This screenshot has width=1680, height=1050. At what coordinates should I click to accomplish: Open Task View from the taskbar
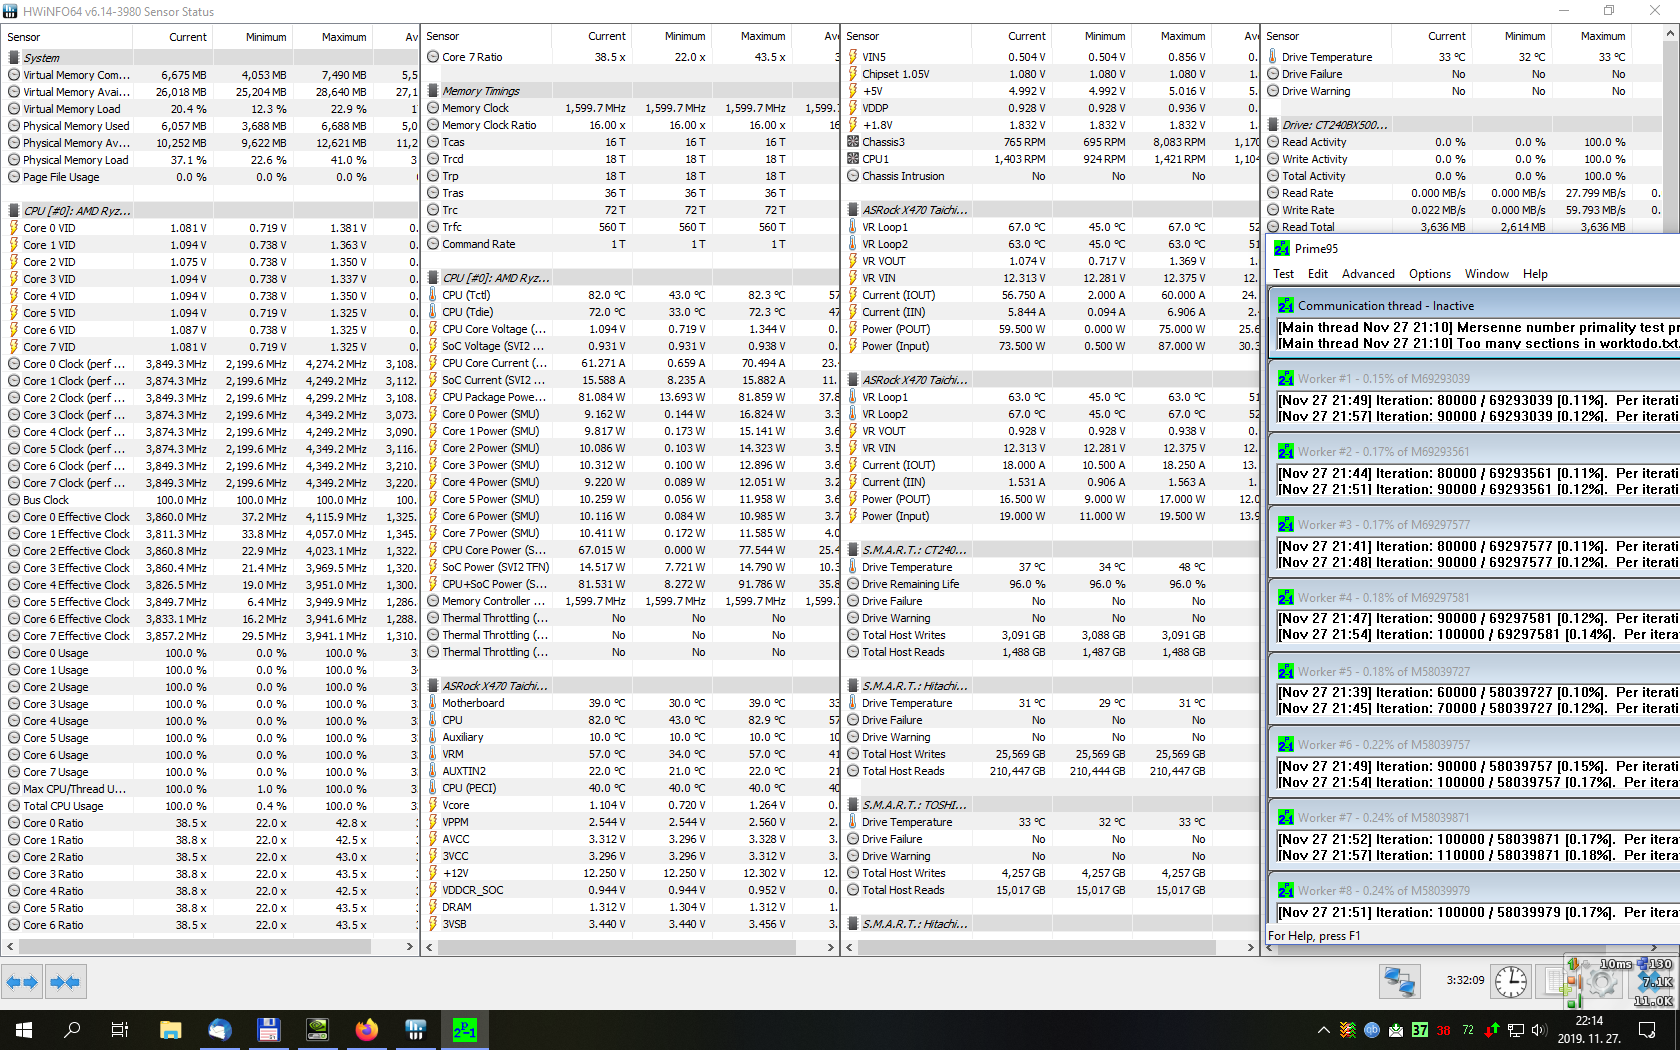tap(120, 1030)
